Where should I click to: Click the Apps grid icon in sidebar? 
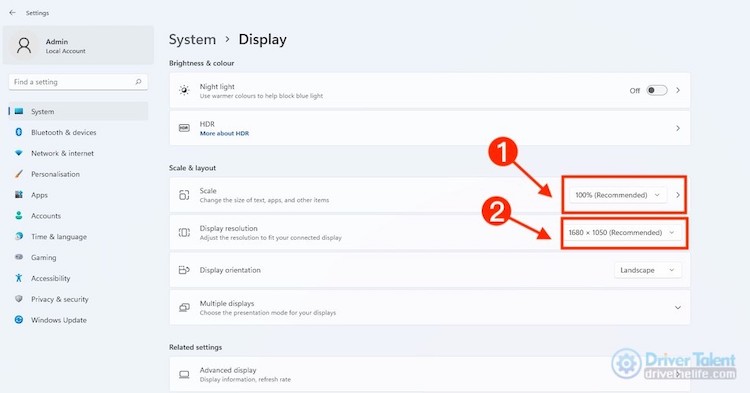(19, 195)
